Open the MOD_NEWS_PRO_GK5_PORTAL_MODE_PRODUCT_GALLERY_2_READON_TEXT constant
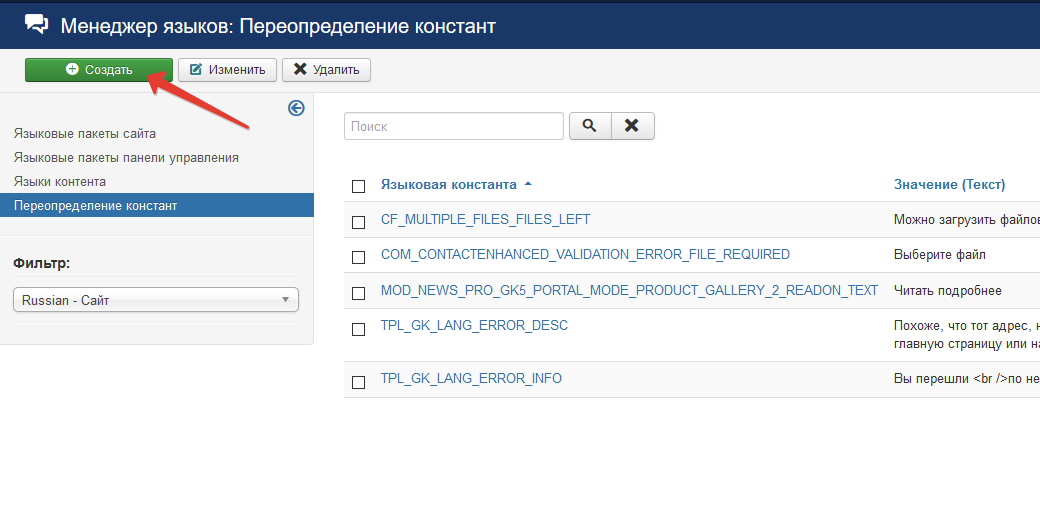 tap(629, 290)
